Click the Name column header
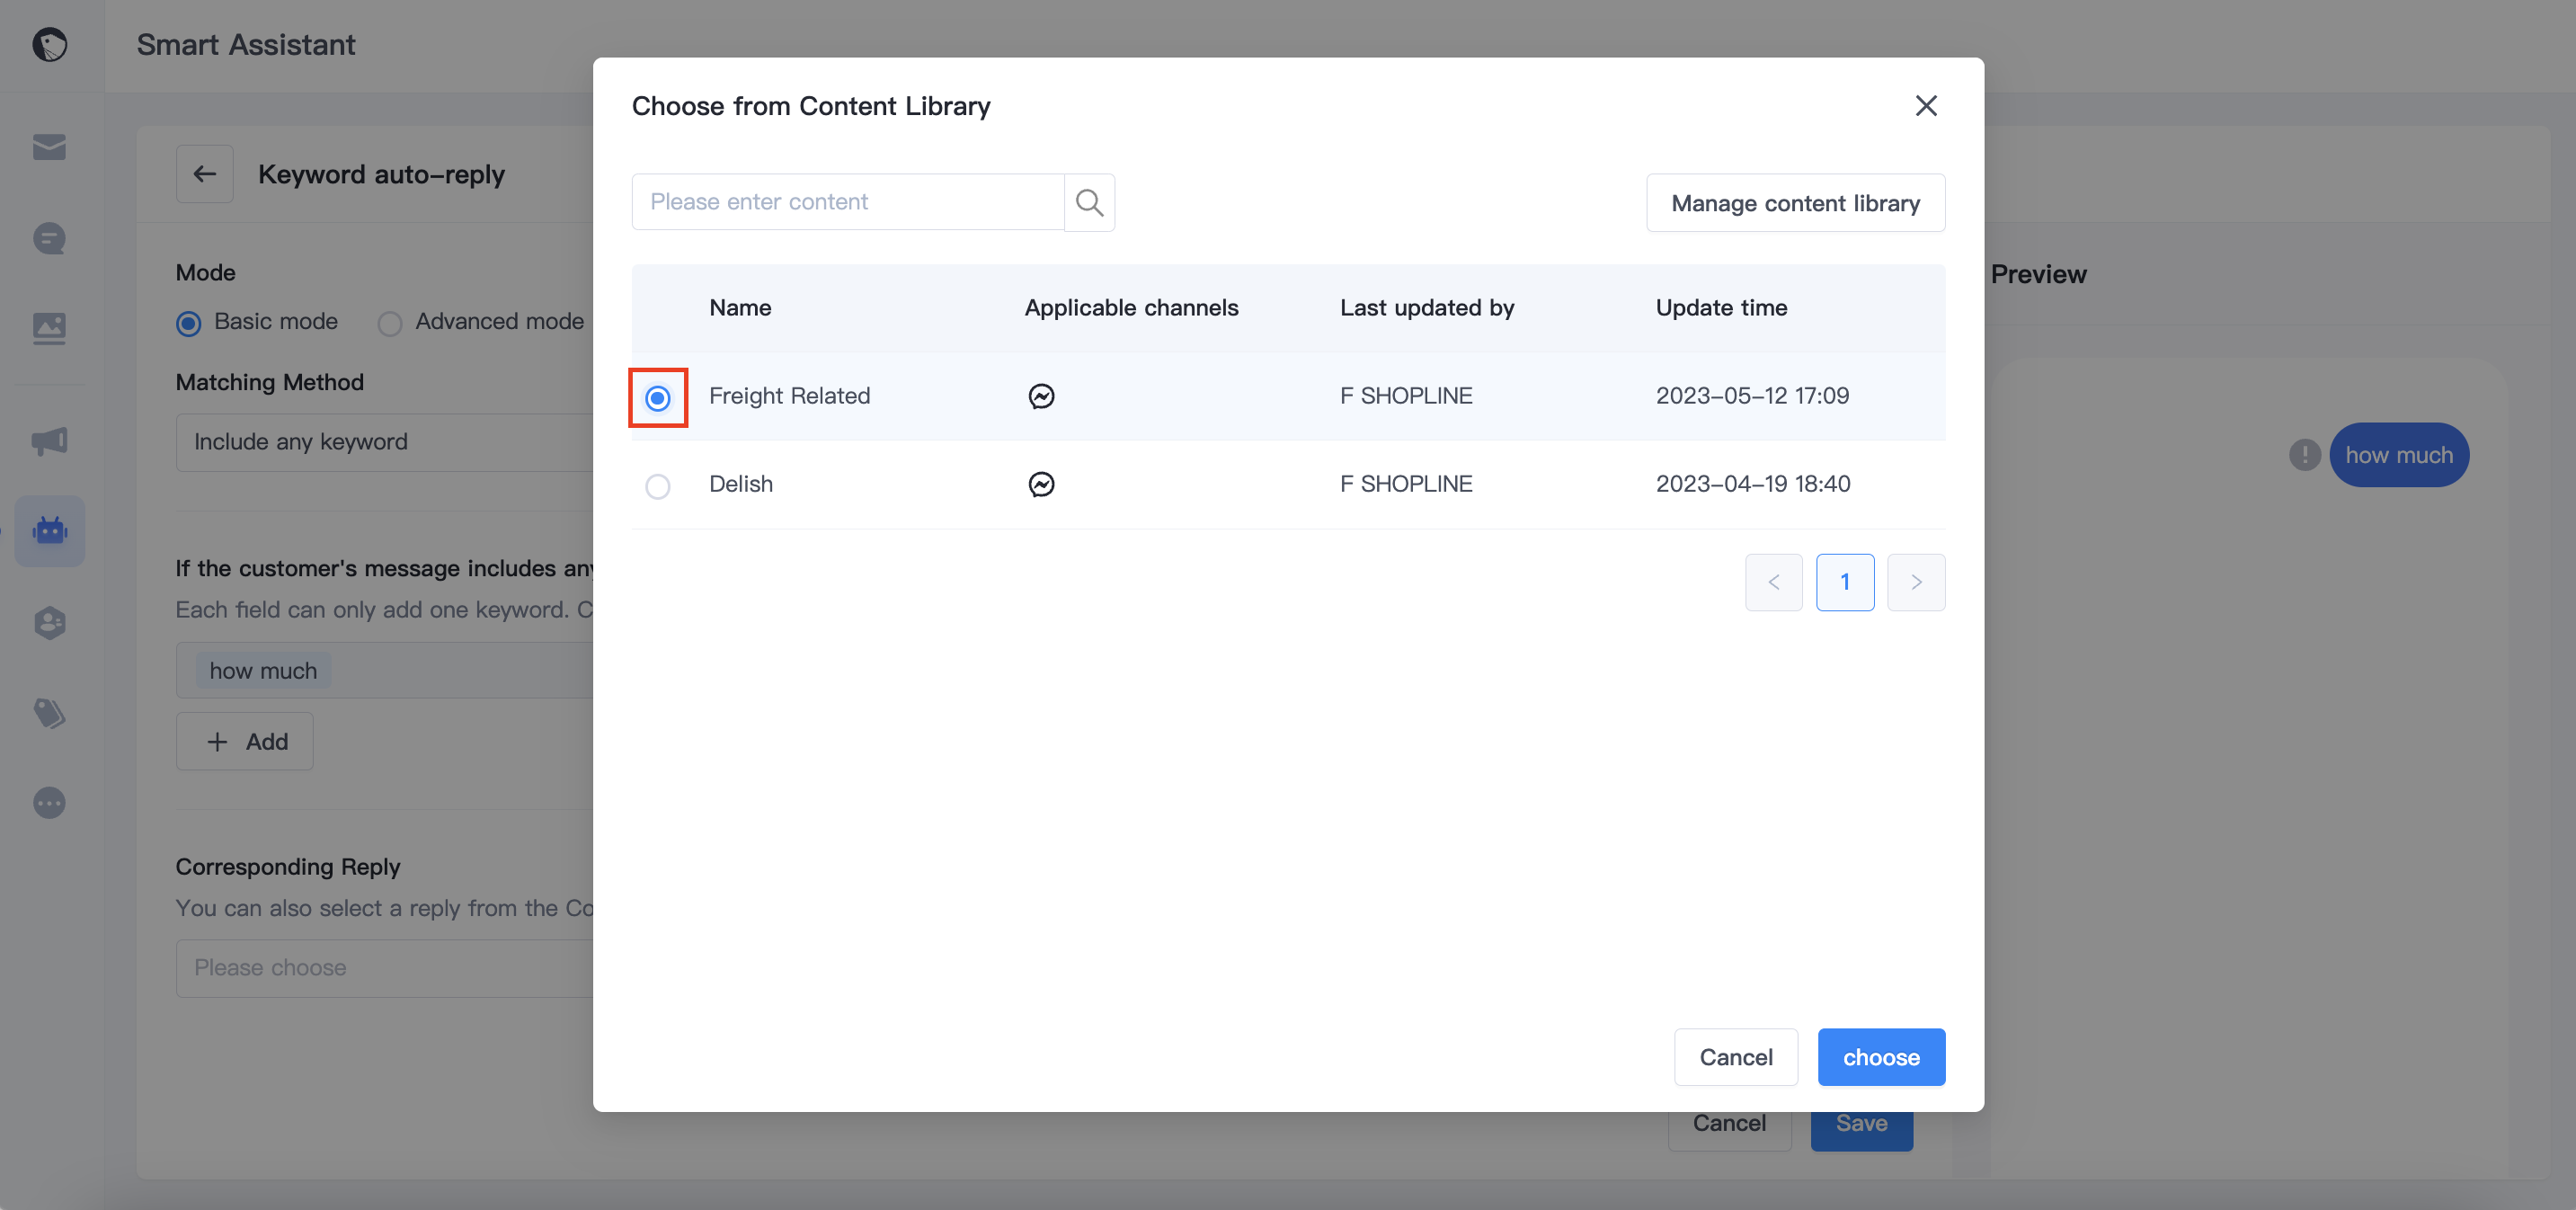This screenshot has height=1210, width=2576. pyautogui.click(x=739, y=308)
